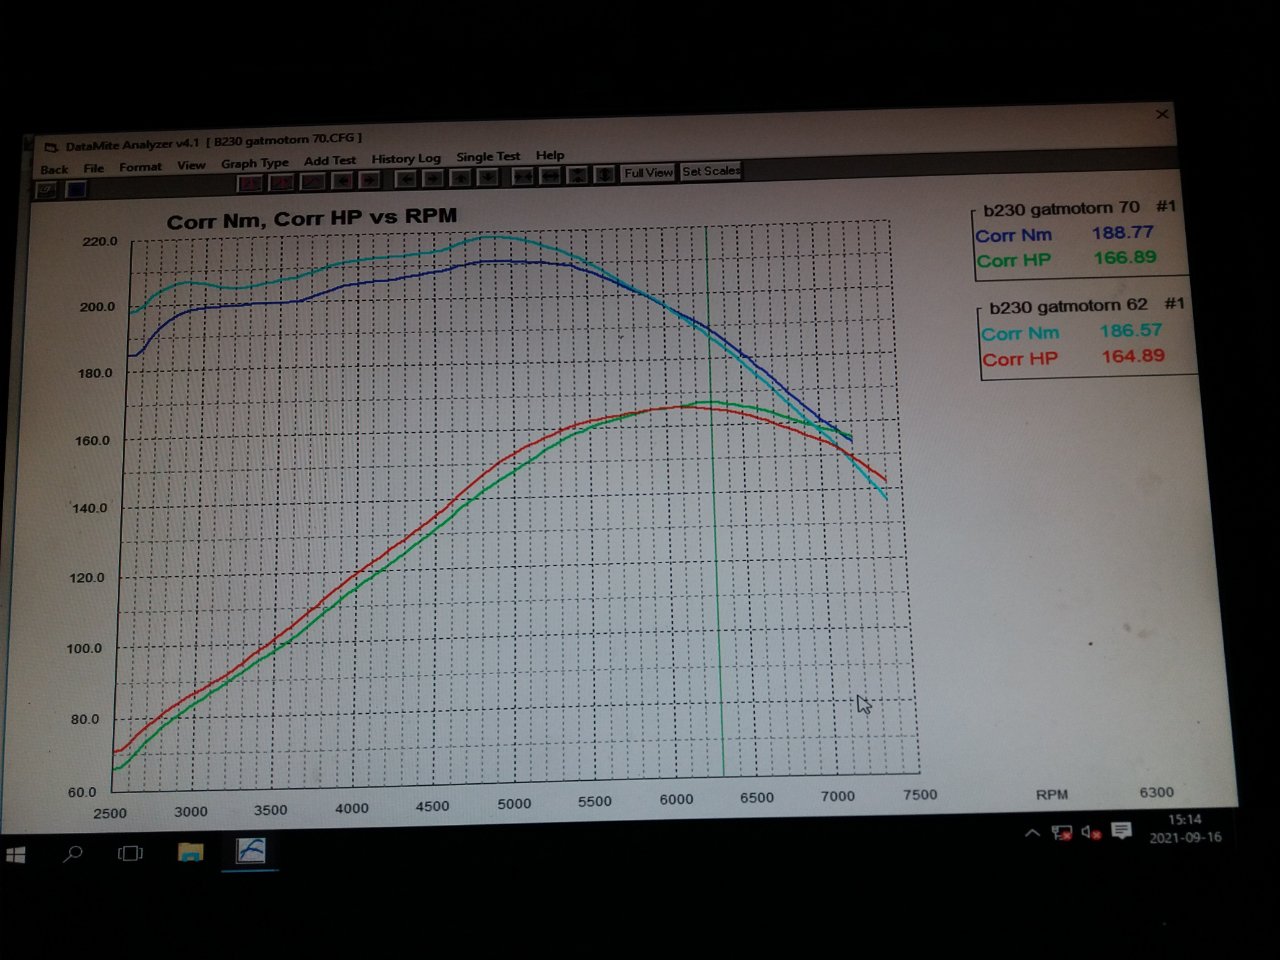1280x960 pixels.
Task: Shift graph left with gray left arrow
Action: 406,179
